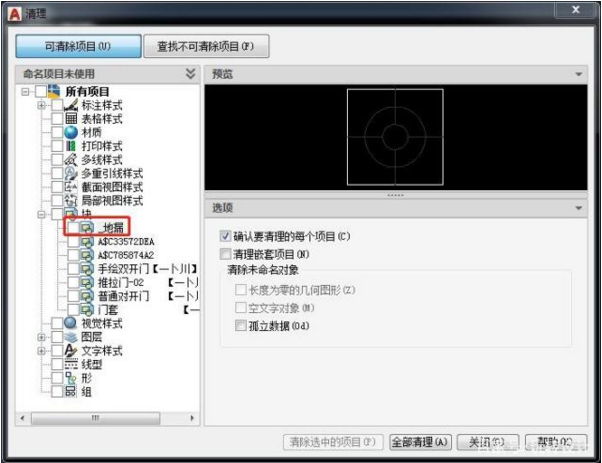Click the 多重引线样式 icon
This screenshot has width=602, height=463.
pyautogui.click(x=71, y=173)
